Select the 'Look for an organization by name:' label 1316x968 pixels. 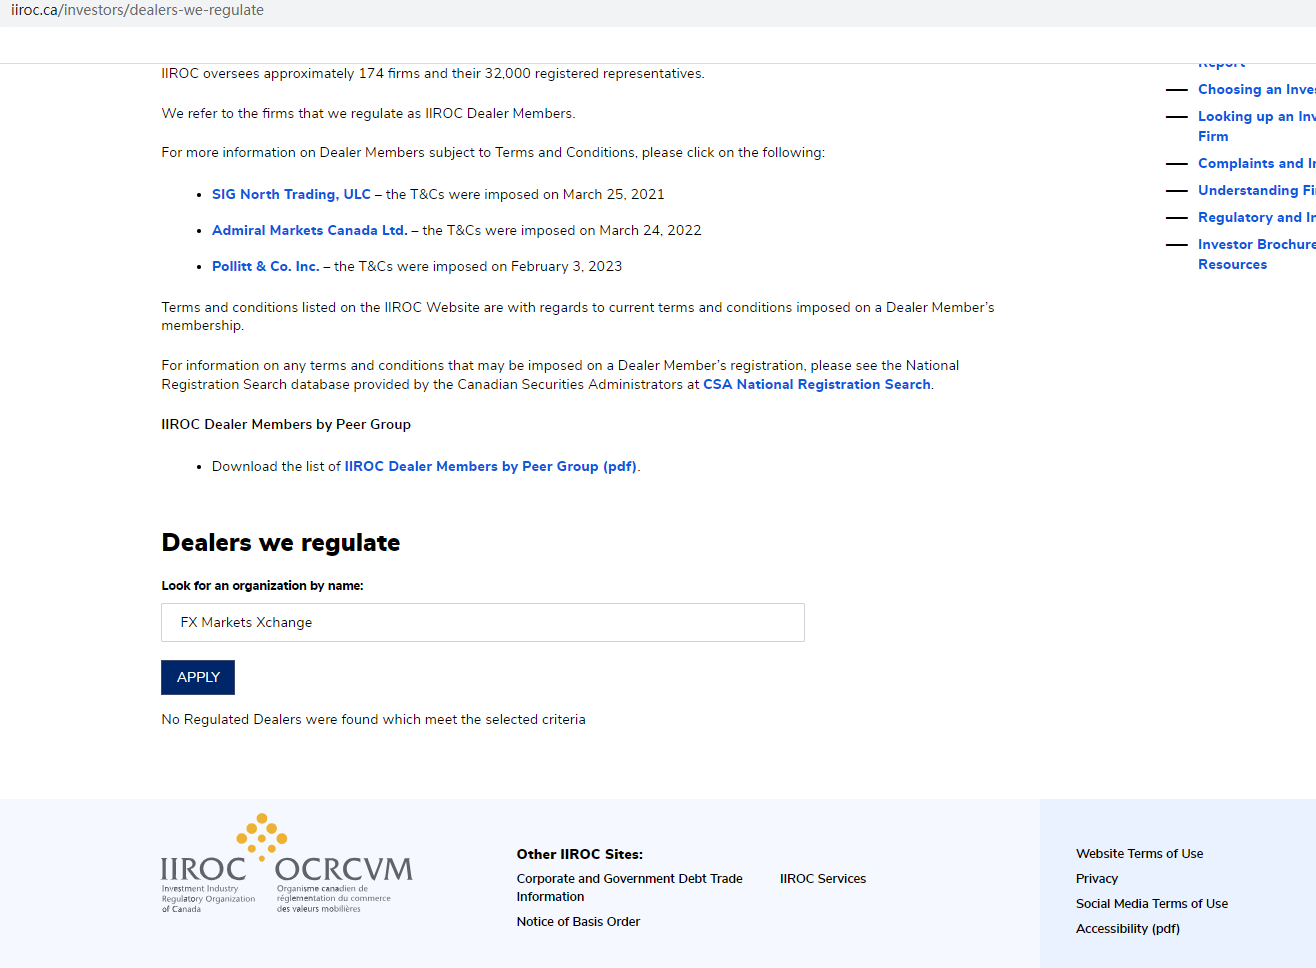click(x=262, y=586)
